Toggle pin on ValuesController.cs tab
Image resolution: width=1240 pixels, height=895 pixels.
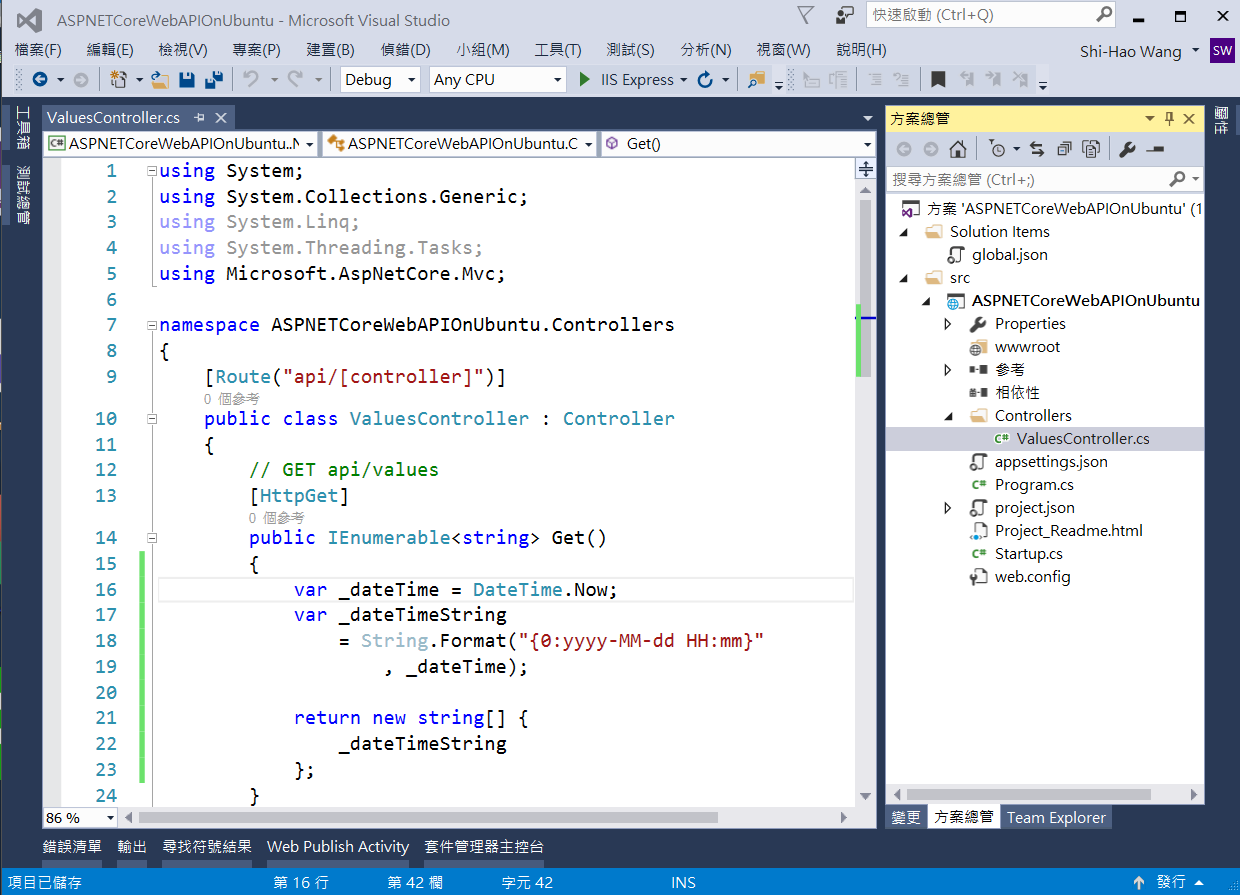[x=199, y=118]
